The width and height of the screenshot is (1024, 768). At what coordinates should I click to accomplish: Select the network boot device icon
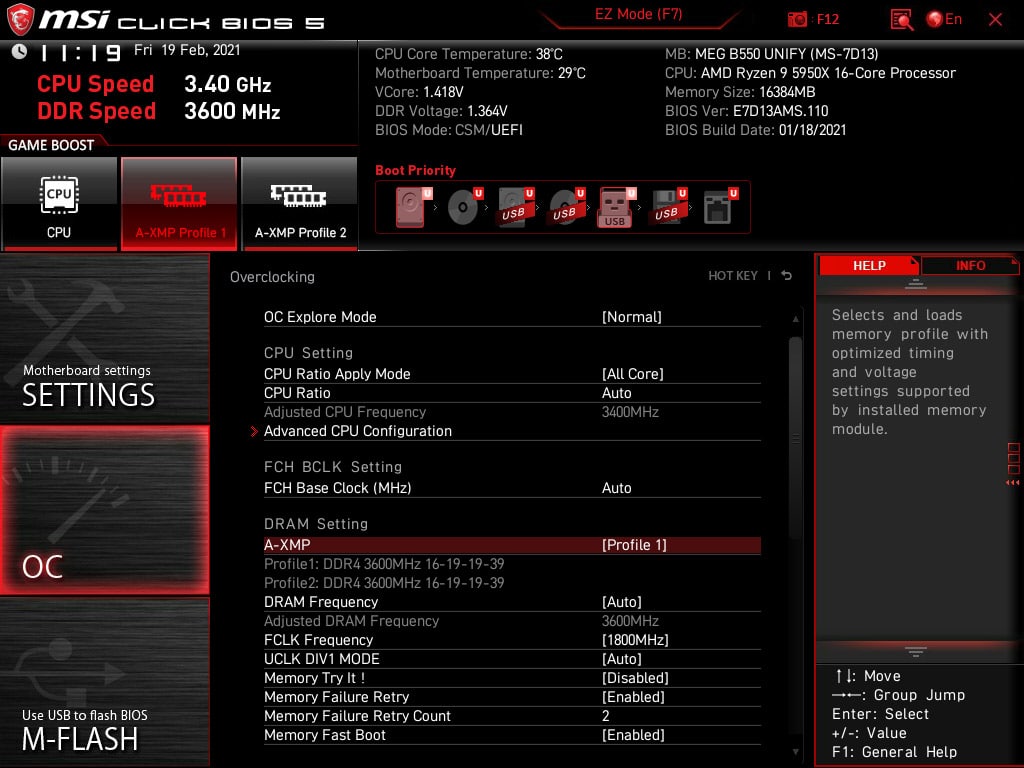point(720,207)
